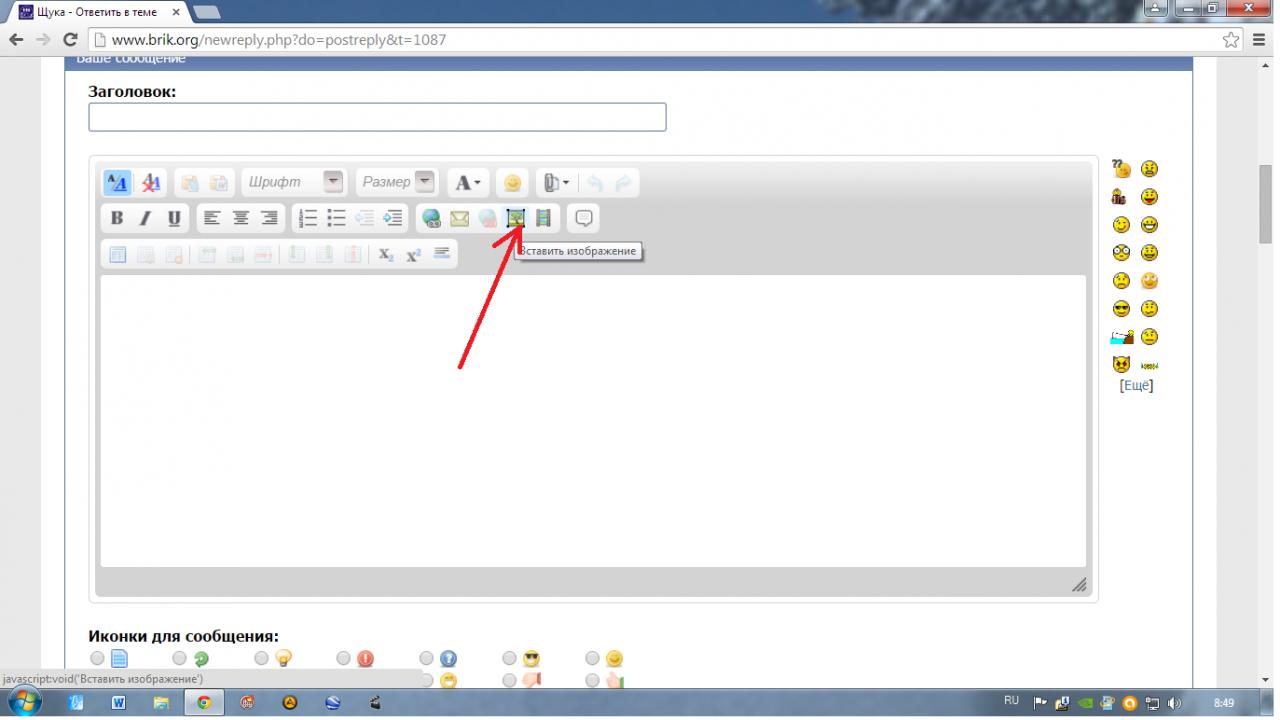Open the Шрифт font dropdown
Screen dimensions: 1280x720
333,182
